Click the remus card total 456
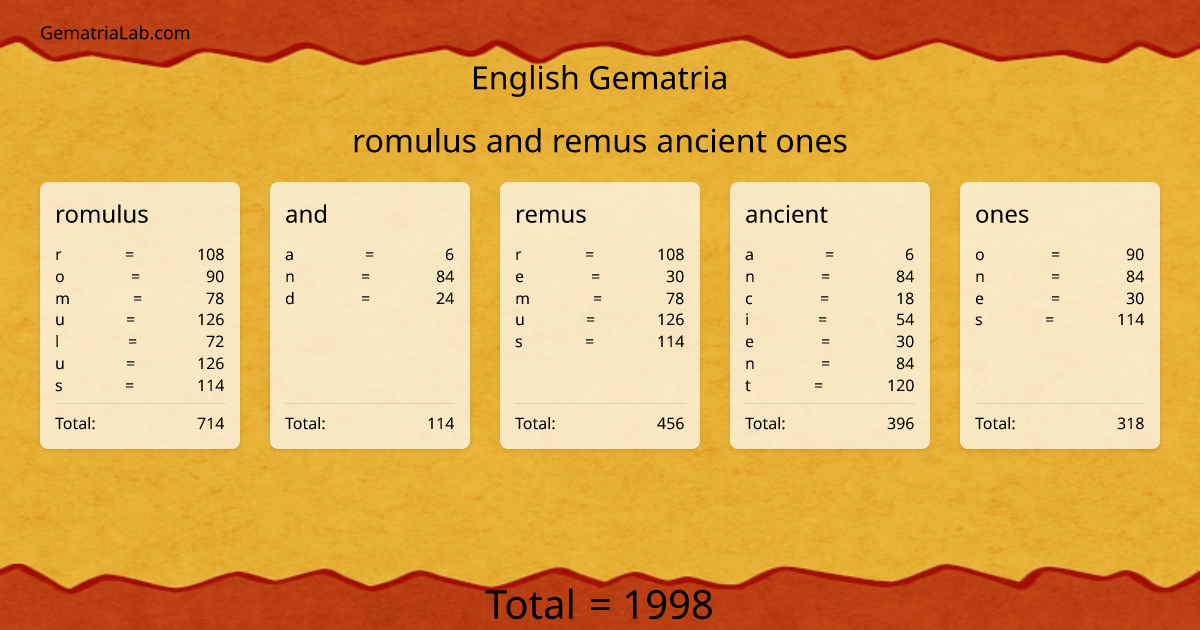This screenshot has width=1200, height=630. 671,423
